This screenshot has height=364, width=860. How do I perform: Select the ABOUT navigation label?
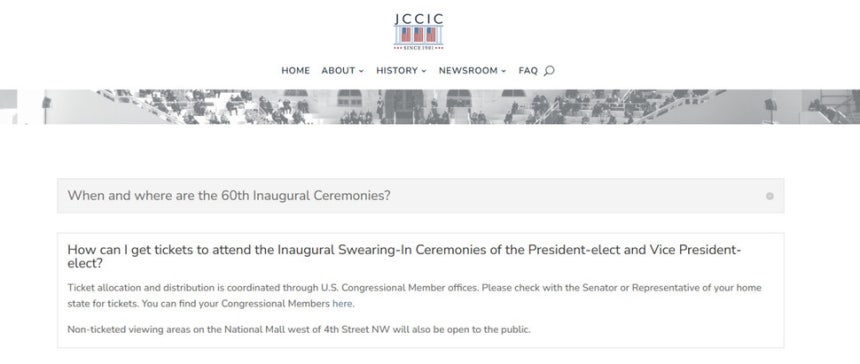(x=338, y=71)
